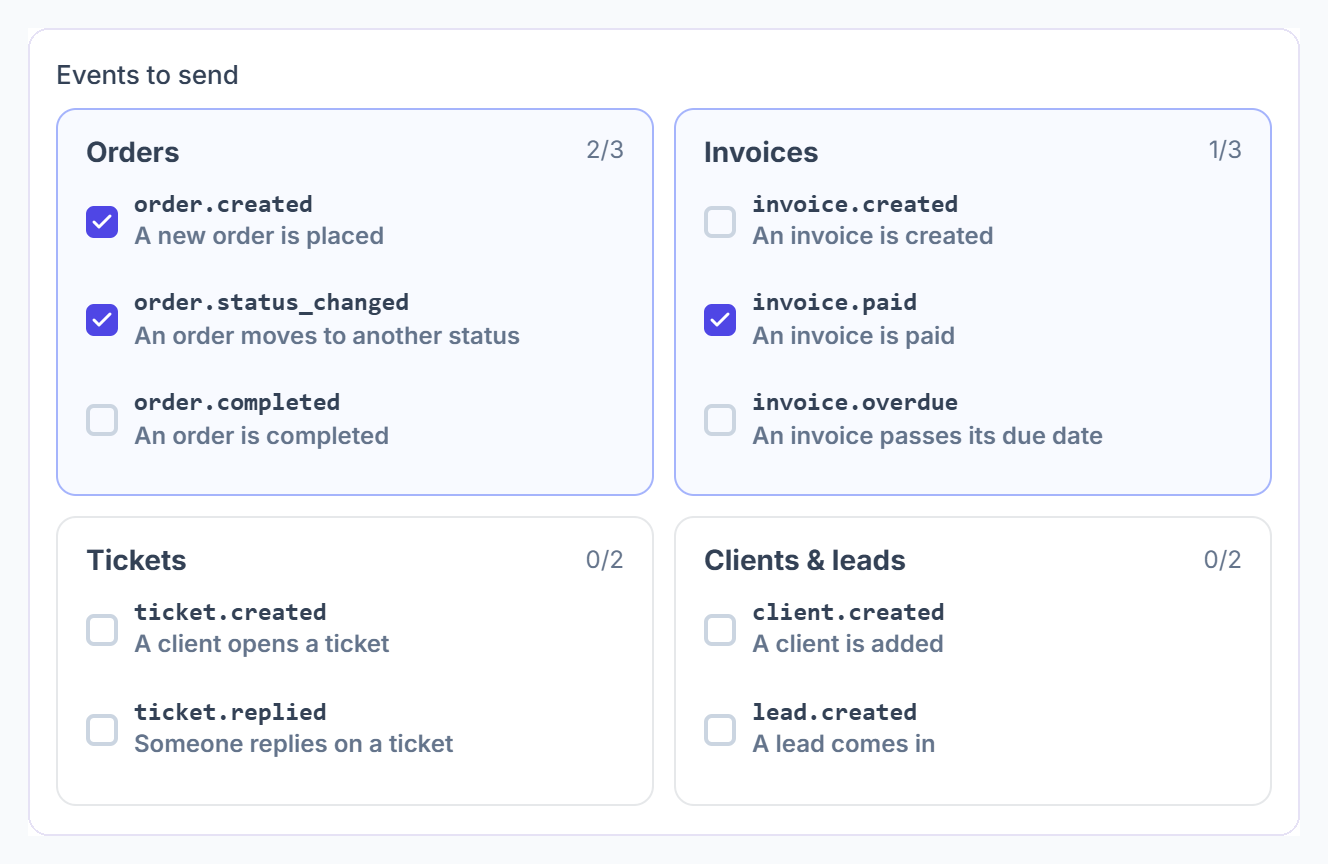This screenshot has height=864, width=1328.
Task: Click the "Orders" group heading
Action: tap(133, 152)
